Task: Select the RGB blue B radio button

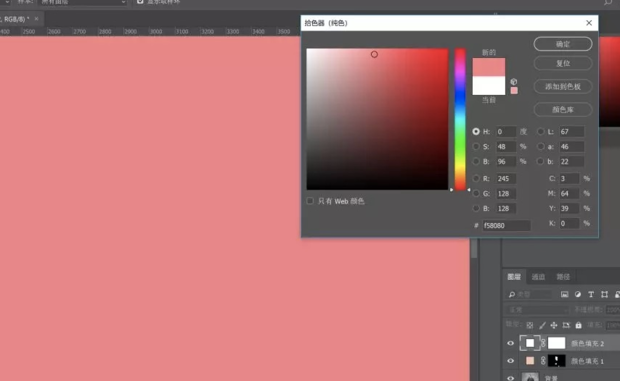Action: pyautogui.click(x=476, y=208)
